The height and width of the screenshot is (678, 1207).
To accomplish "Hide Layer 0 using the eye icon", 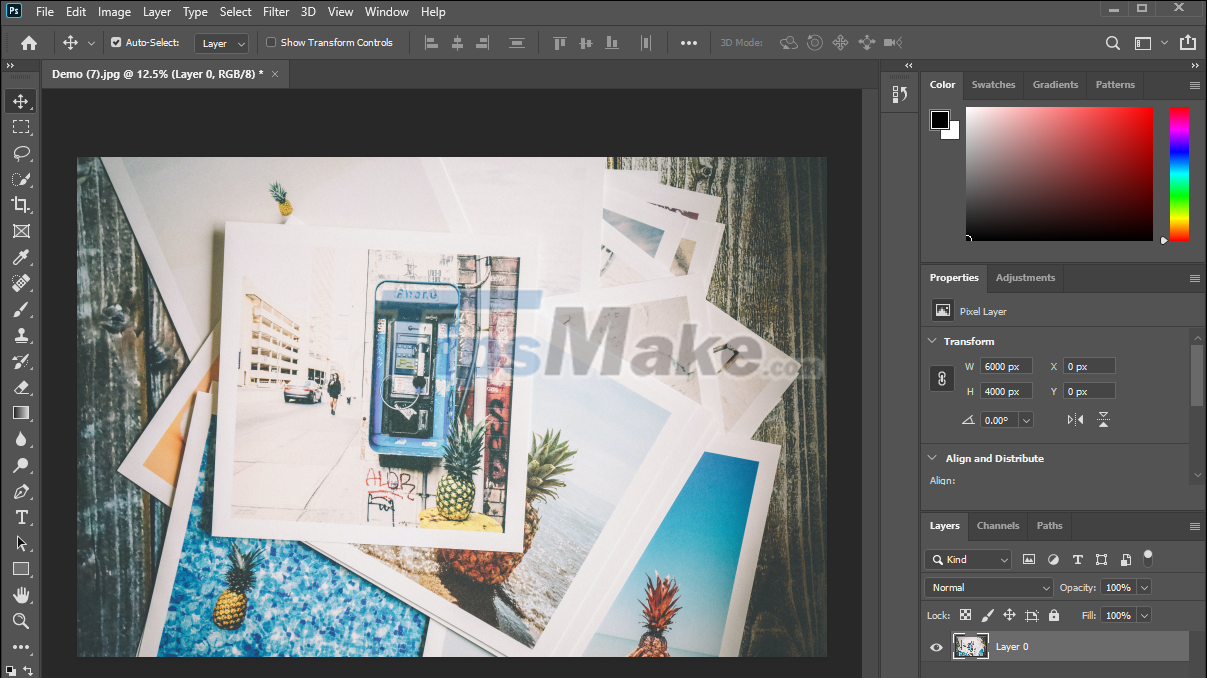I will coord(936,647).
